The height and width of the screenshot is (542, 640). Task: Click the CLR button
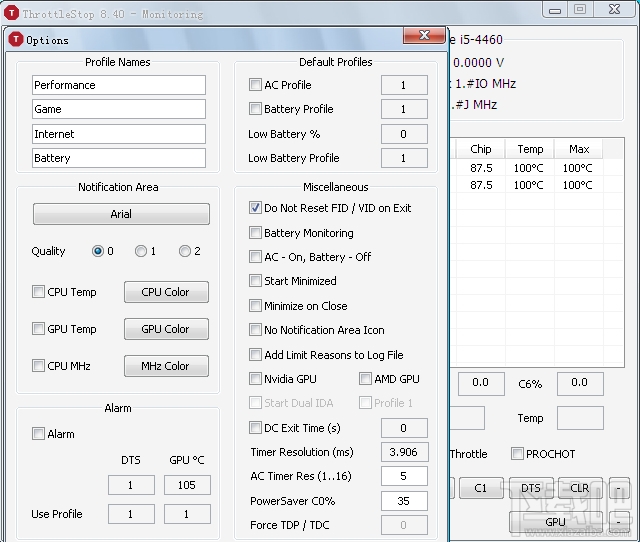tap(579, 489)
